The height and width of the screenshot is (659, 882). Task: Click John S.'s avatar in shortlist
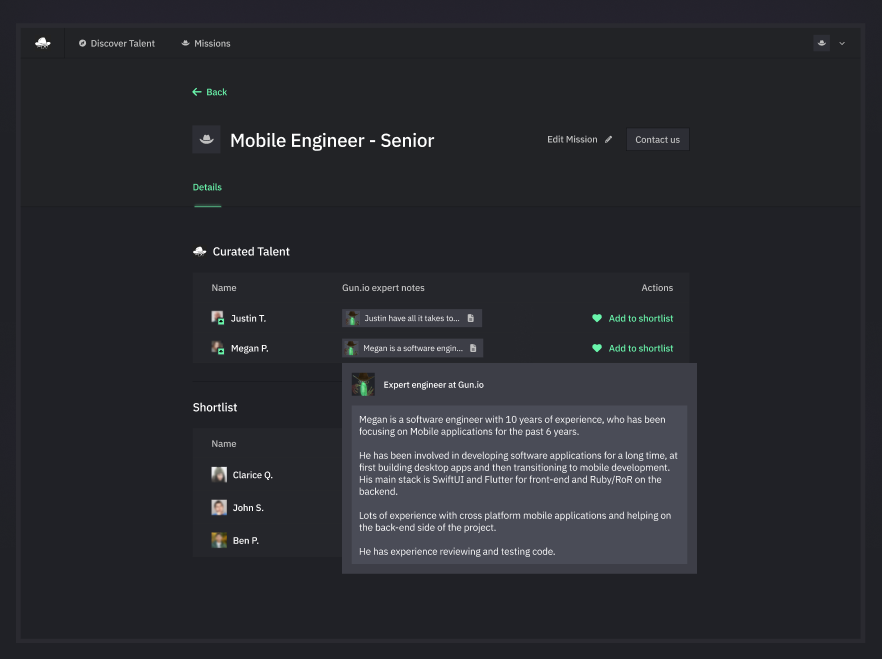coord(219,508)
